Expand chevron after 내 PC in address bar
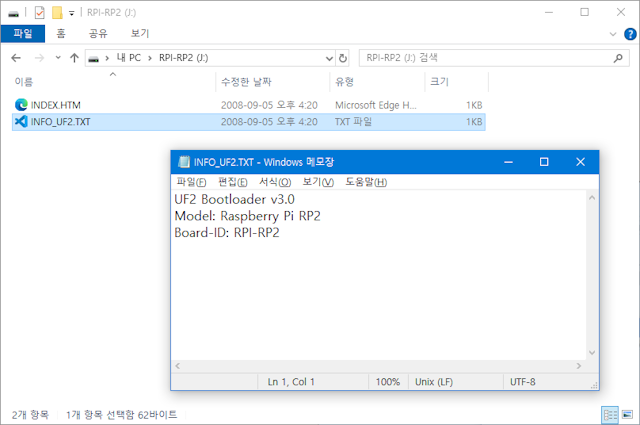640x425 pixels. (x=150, y=58)
